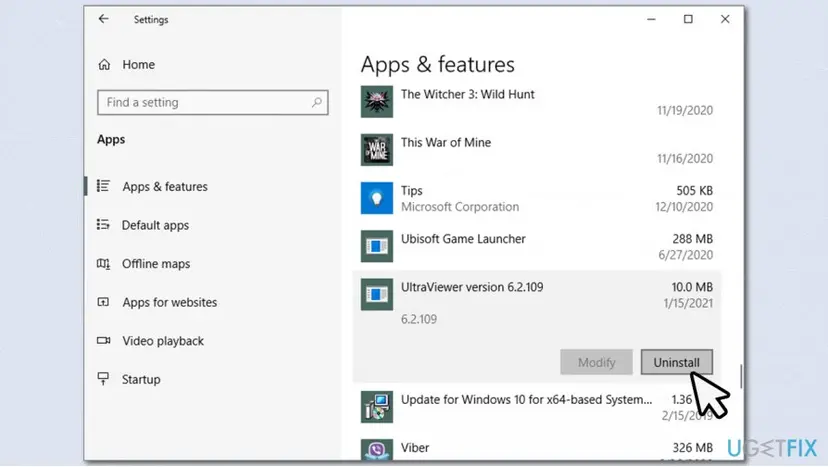828x467 pixels.
Task: Click the apps list scrollbar thumb
Action: click(741, 377)
